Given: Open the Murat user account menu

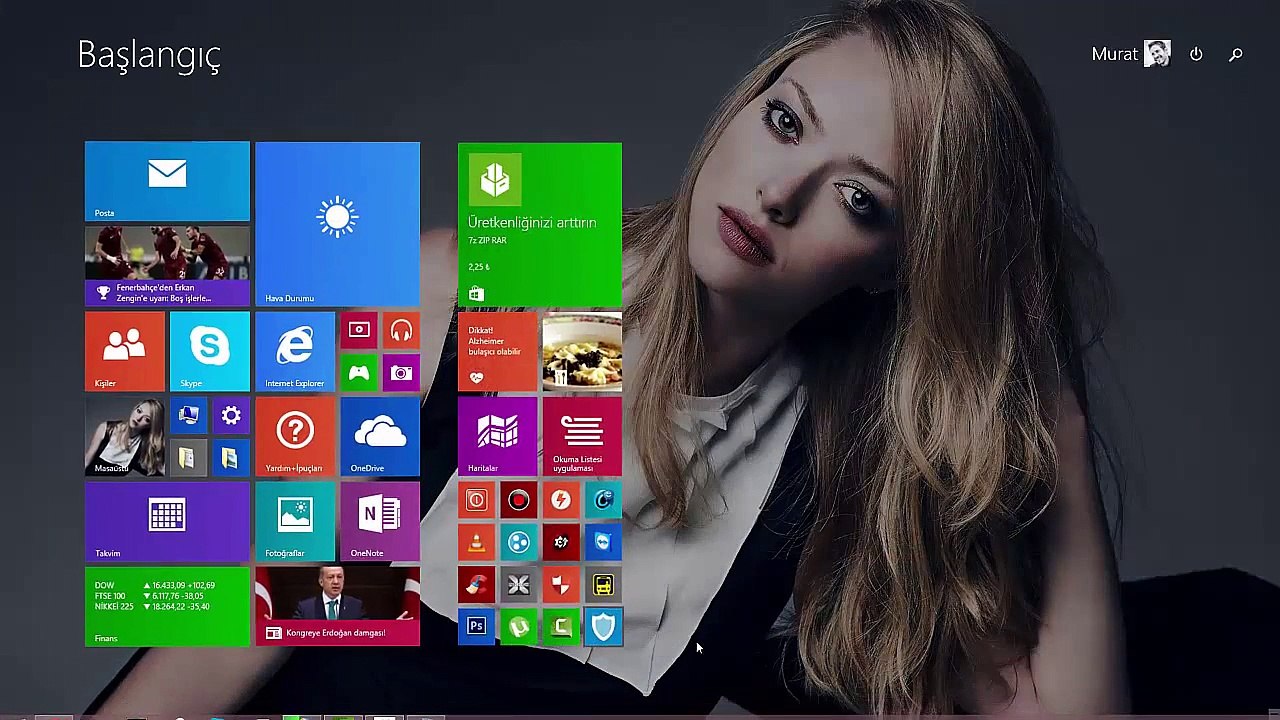Looking at the screenshot, I should click(1131, 54).
